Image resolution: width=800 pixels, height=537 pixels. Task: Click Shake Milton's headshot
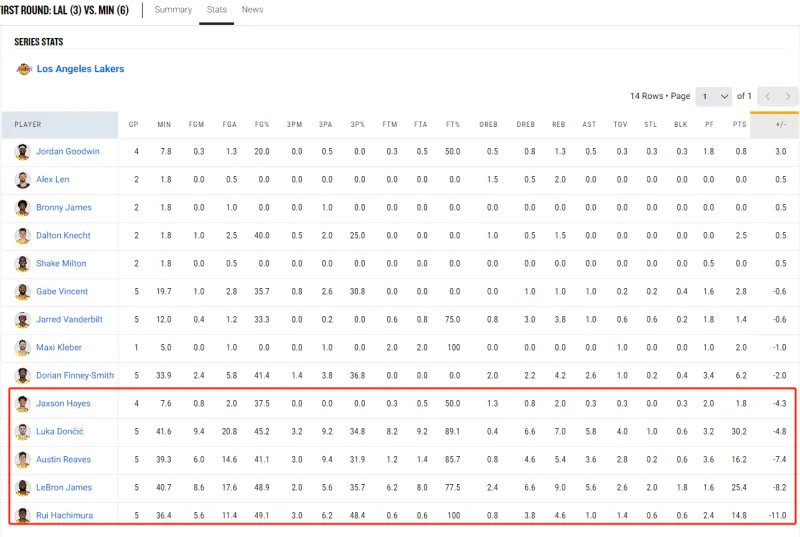[x=22, y=264]
